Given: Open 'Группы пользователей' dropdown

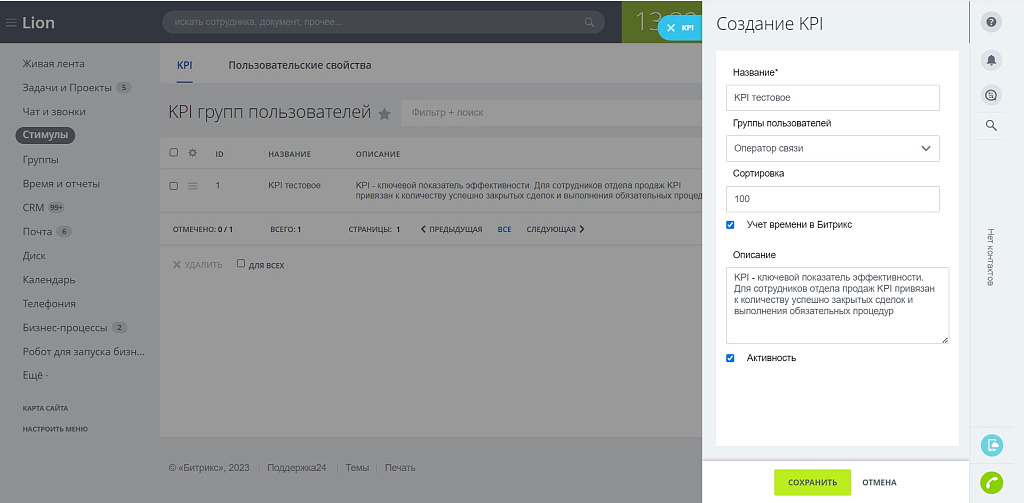Looking at the screenshot, I should [x=832, y=148].
